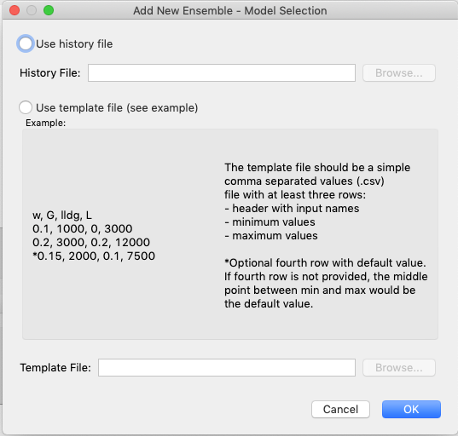Cancel the Add New Ensemble dialog
This screenshot has width=458, height=436.
pyautogui.click(x=340, y=409)
